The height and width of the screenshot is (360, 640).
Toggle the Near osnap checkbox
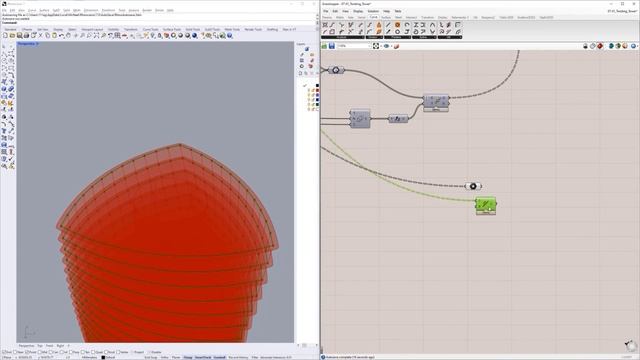[x=15, y=352]
